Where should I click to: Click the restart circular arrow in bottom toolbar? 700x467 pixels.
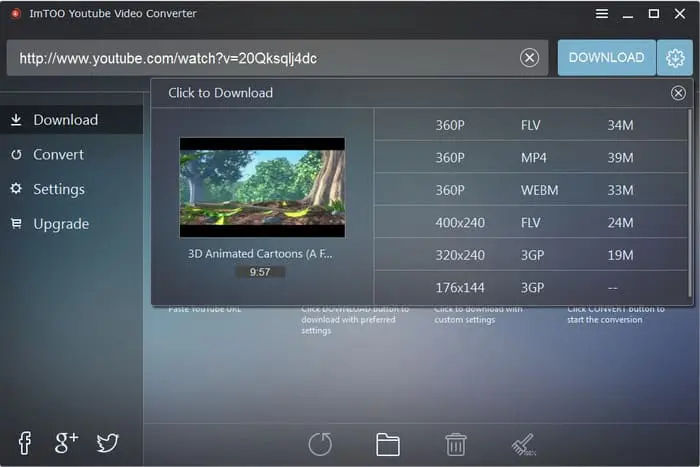320,444
